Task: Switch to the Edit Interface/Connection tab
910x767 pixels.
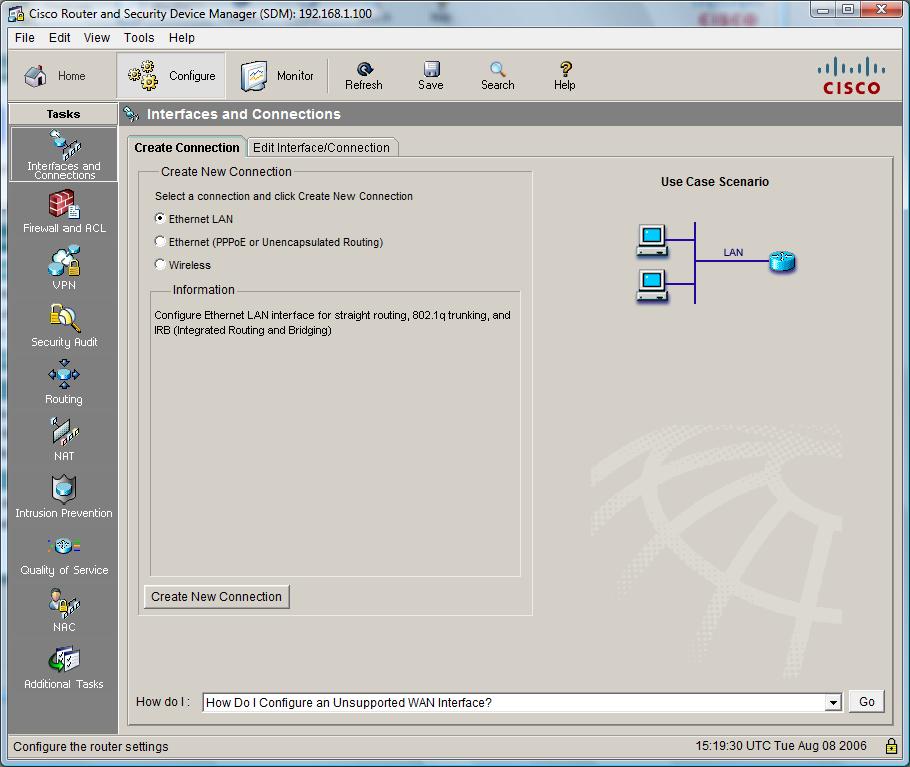Action: pyautogui.click(x=321, y=147)
